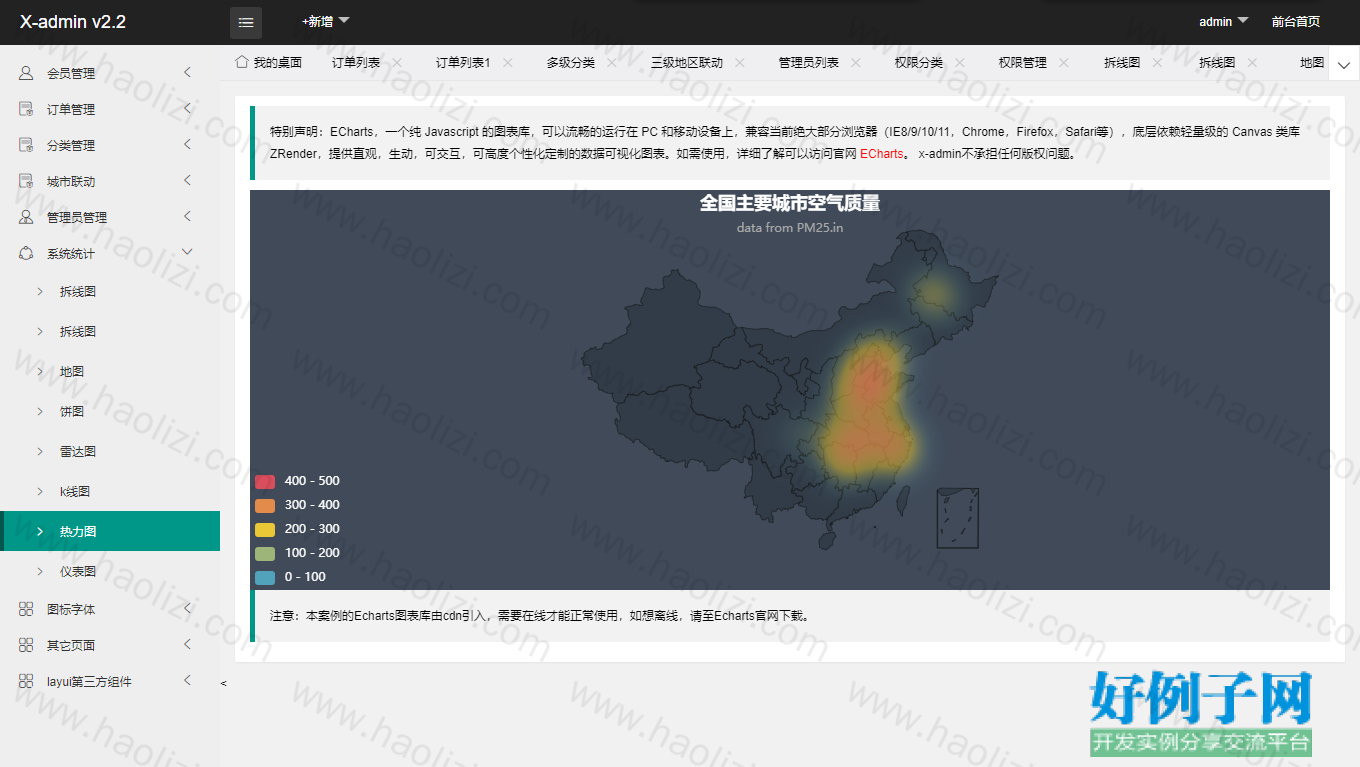Toggle the 400 - 500 legend range
Viewport: 1360px width, 767px height.
[x=265, y=481]
